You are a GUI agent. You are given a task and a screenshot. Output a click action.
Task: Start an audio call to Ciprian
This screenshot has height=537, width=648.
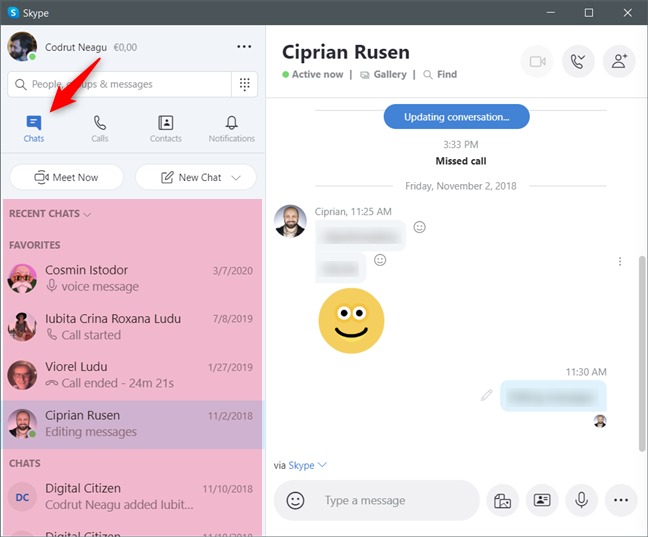[x=578, y=62]
